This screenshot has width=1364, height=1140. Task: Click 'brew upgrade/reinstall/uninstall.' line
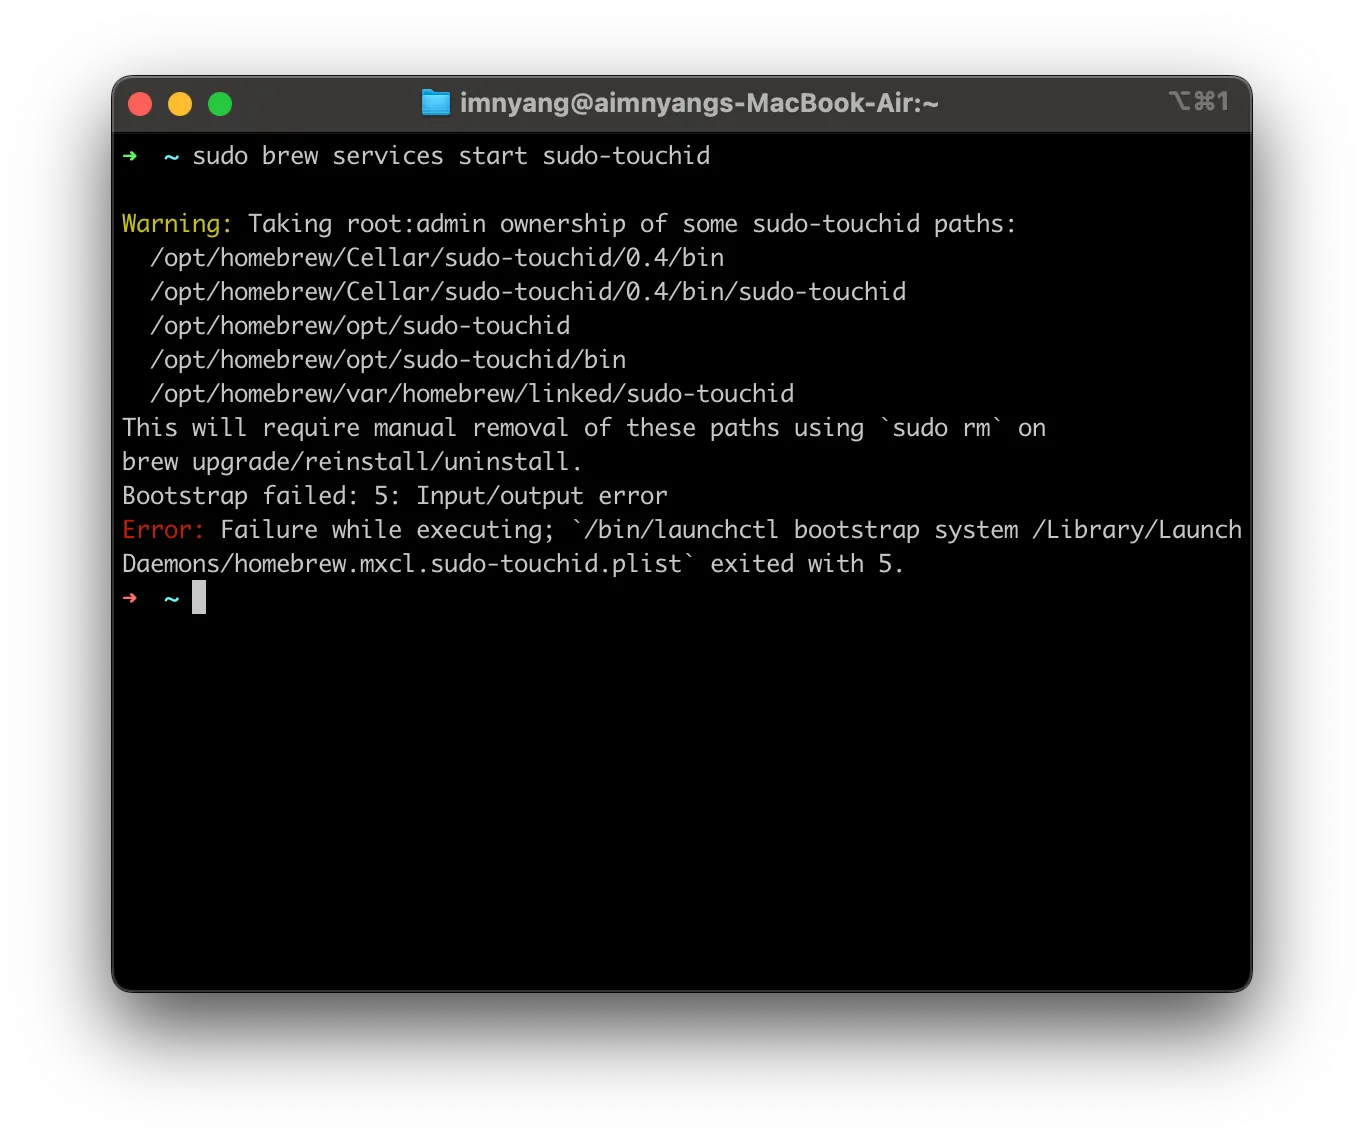pyautogui.click(x=352, y=462)
